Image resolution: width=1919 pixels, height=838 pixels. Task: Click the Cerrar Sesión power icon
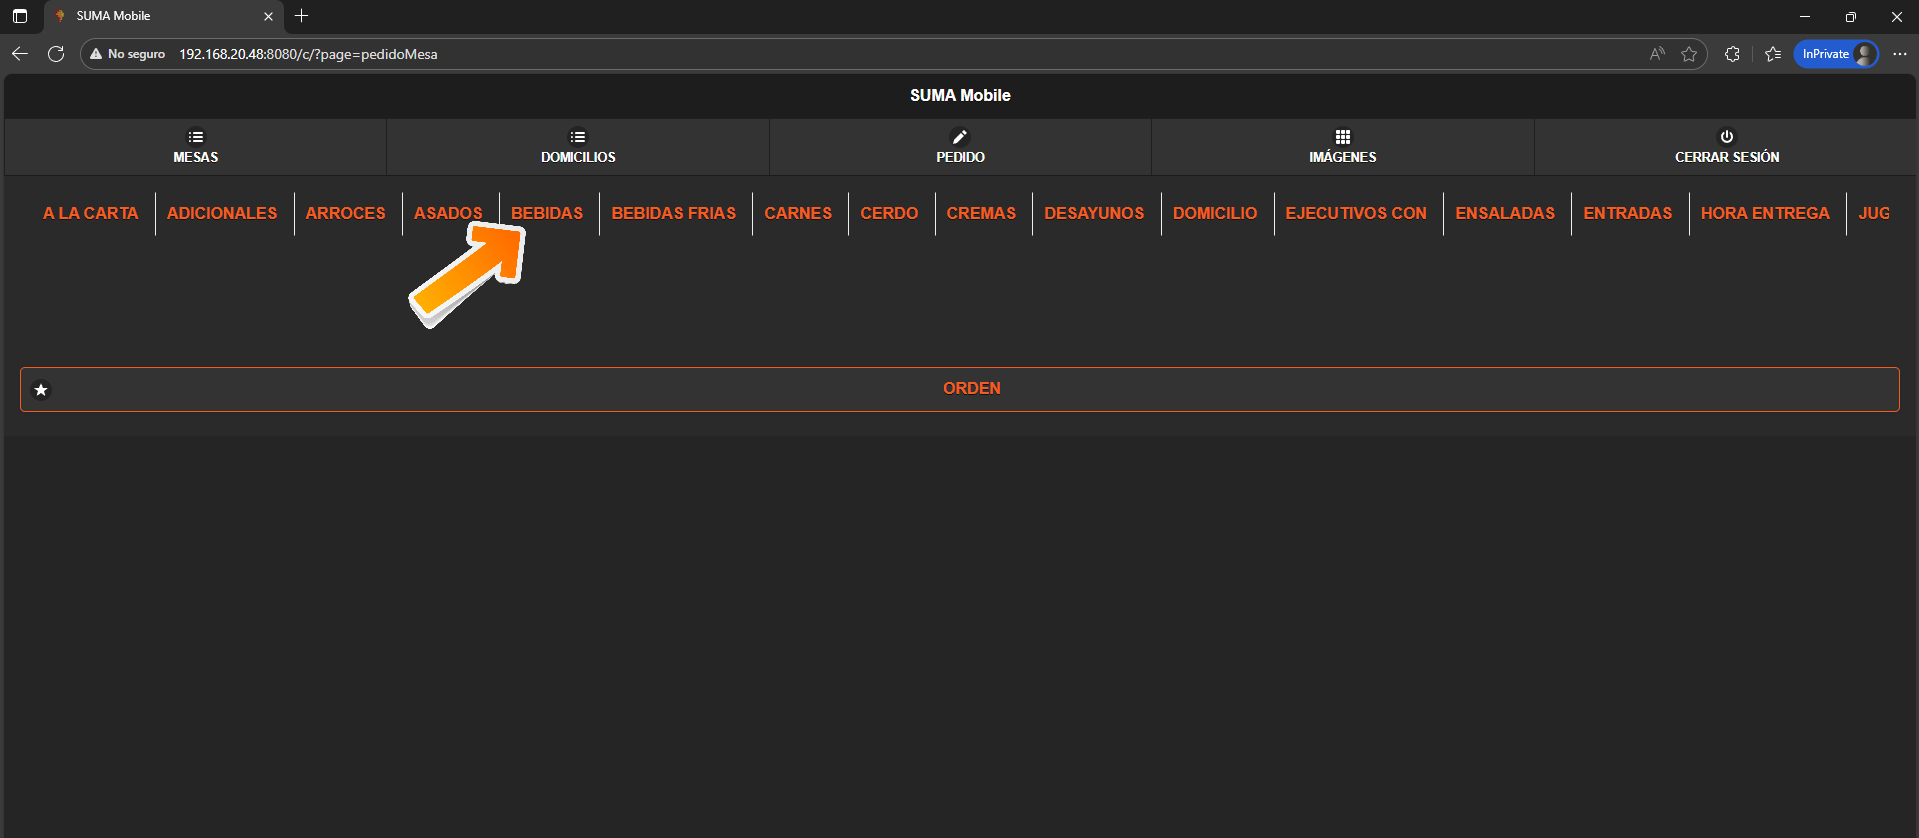coord(1726,137)
